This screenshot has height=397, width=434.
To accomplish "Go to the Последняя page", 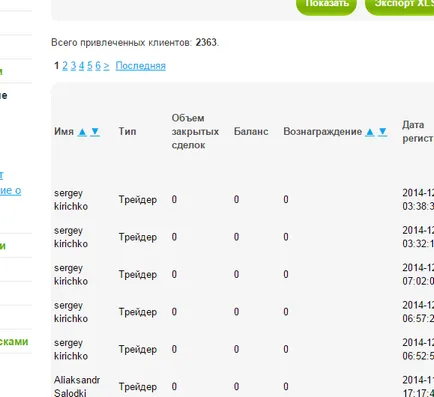I will (x=140, y=66).
